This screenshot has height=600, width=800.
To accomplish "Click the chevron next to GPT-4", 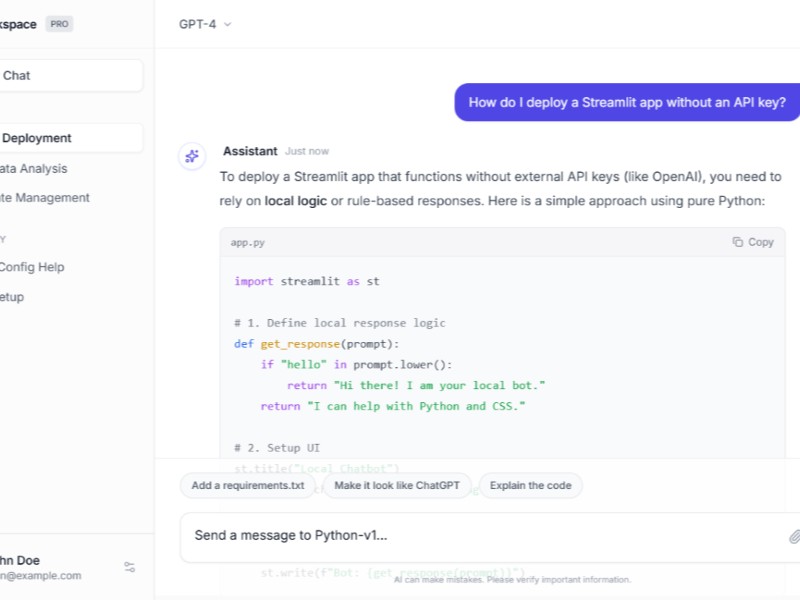I will [x=228, y=24].
